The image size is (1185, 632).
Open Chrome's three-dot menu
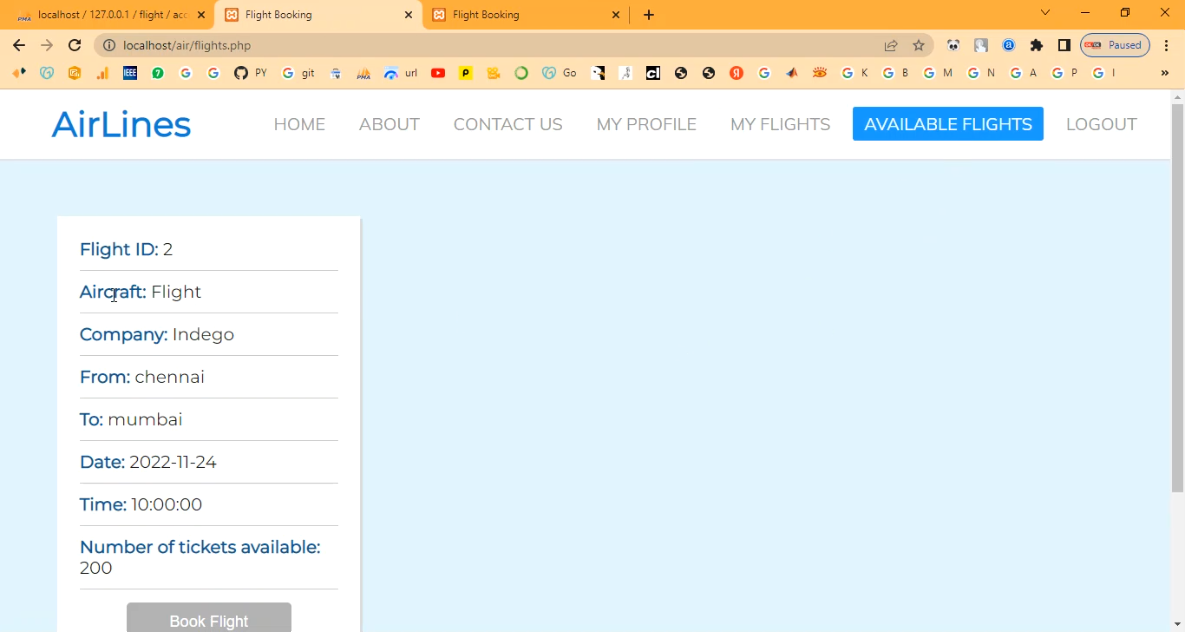[x=1166, y=45]
